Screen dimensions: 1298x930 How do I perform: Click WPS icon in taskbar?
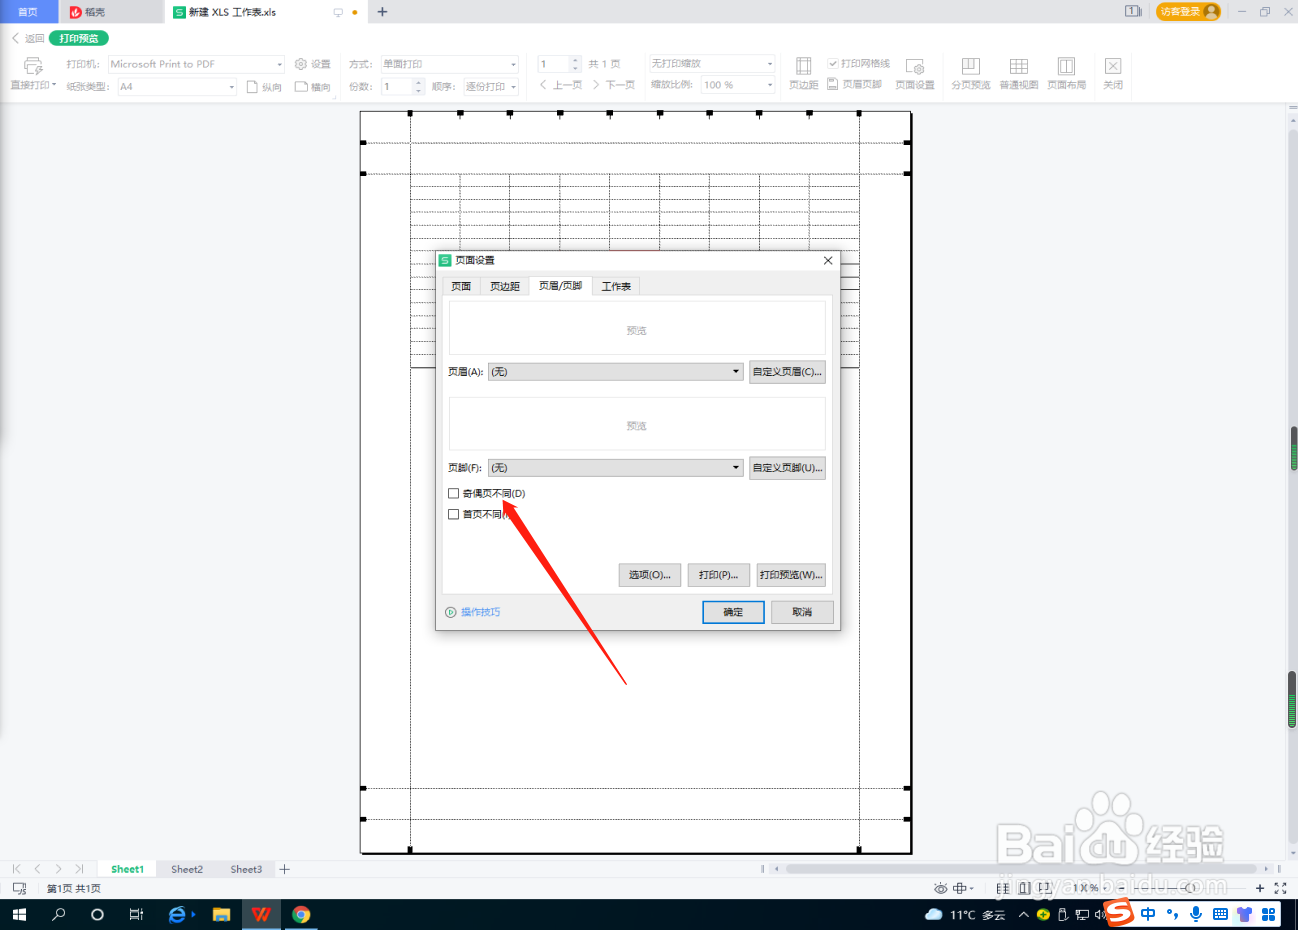(261, 914)
